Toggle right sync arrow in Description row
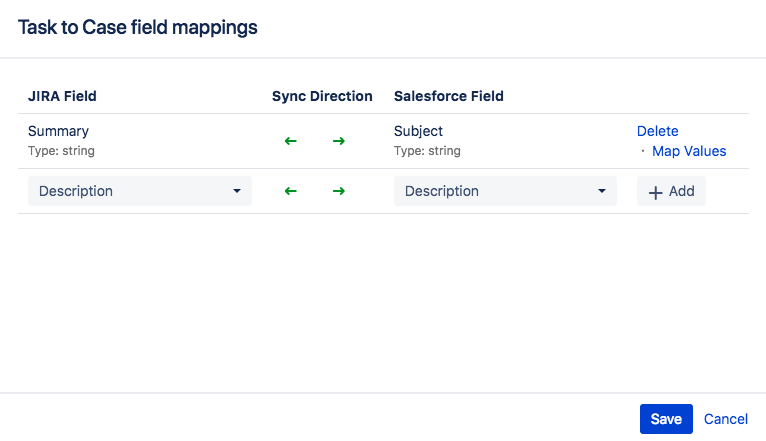This screenshot has height=441, width=766. click(x=339, y=191)
